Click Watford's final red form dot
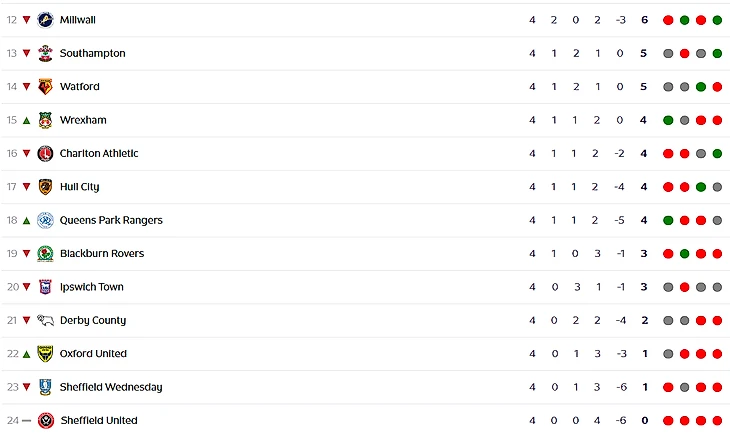The image size is (730, 435). (717, 87)
